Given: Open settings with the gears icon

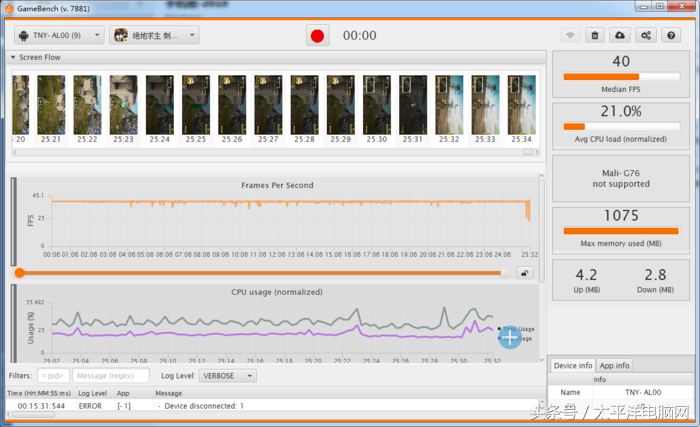Looking at the screenshot, I should point(646,35).
